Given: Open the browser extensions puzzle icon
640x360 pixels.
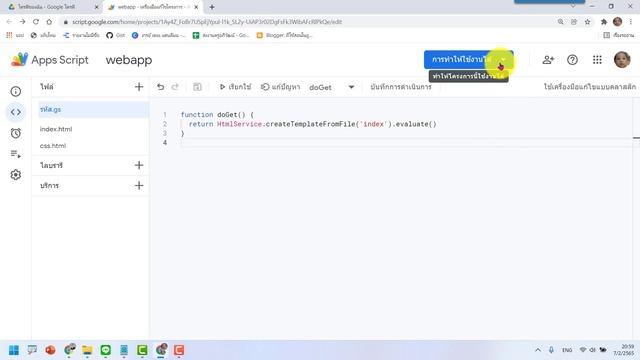Looking at the screenshot, I should click(604, 22).
